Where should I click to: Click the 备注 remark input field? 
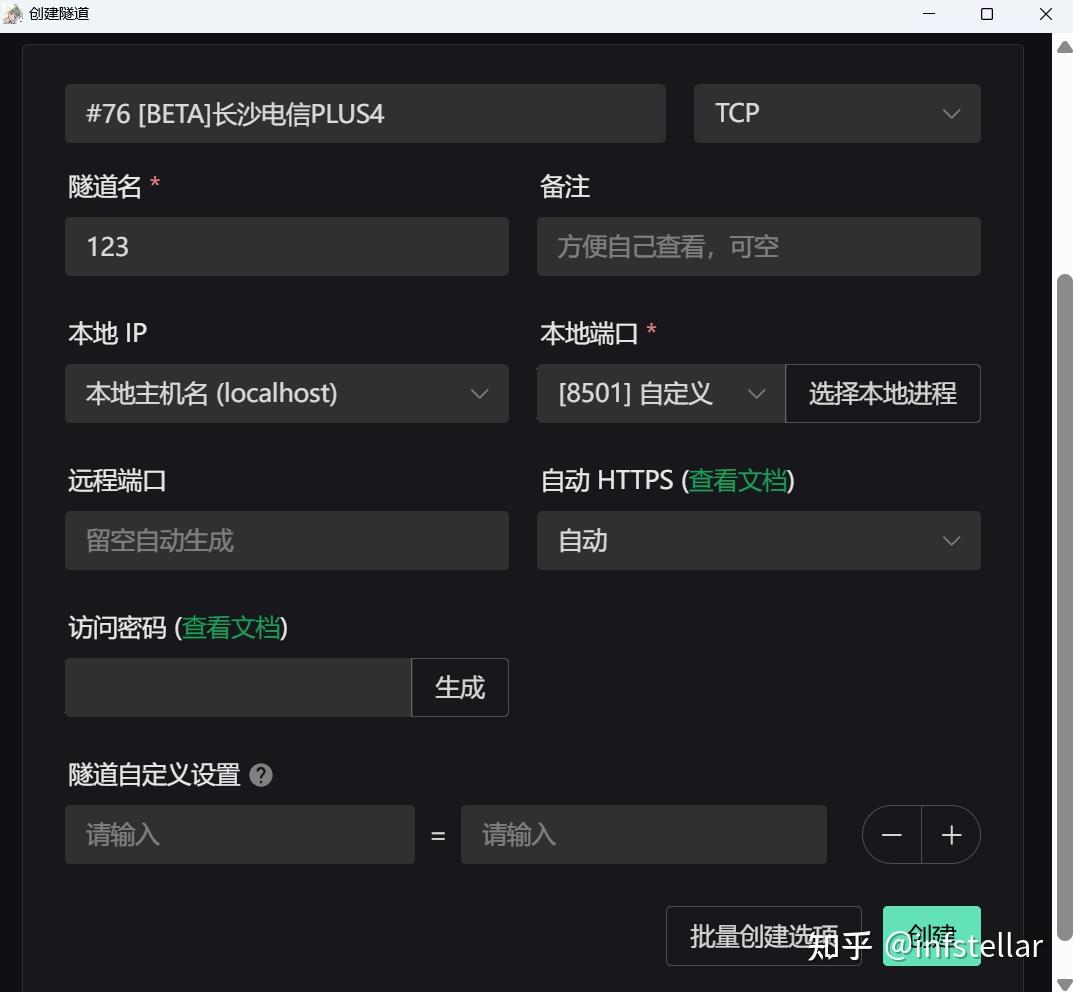(758, 246)
